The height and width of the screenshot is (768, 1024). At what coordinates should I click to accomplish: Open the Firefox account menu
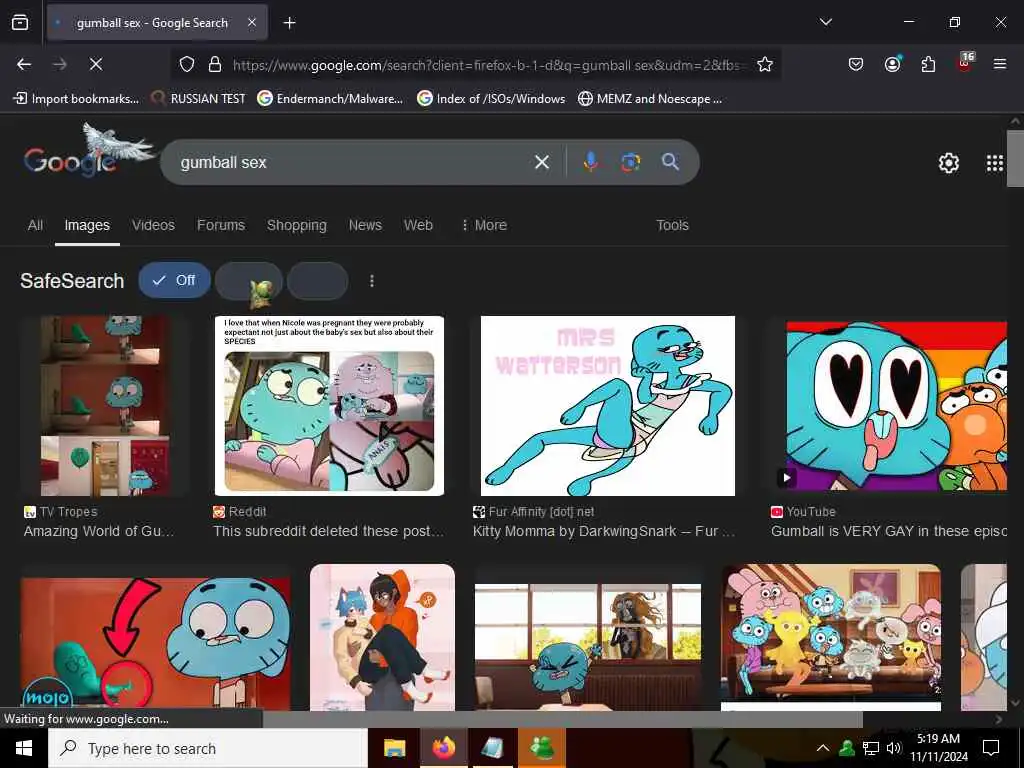point(892,64)
